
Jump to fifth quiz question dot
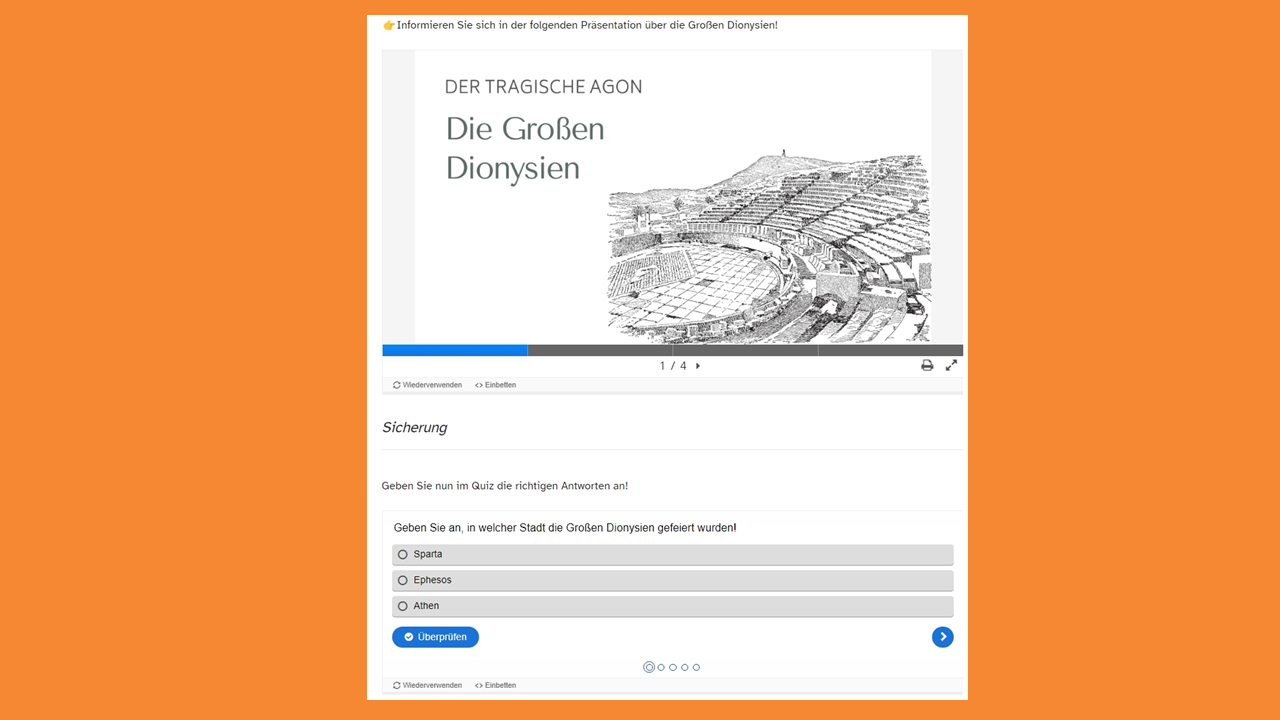[x=696, y=667]
